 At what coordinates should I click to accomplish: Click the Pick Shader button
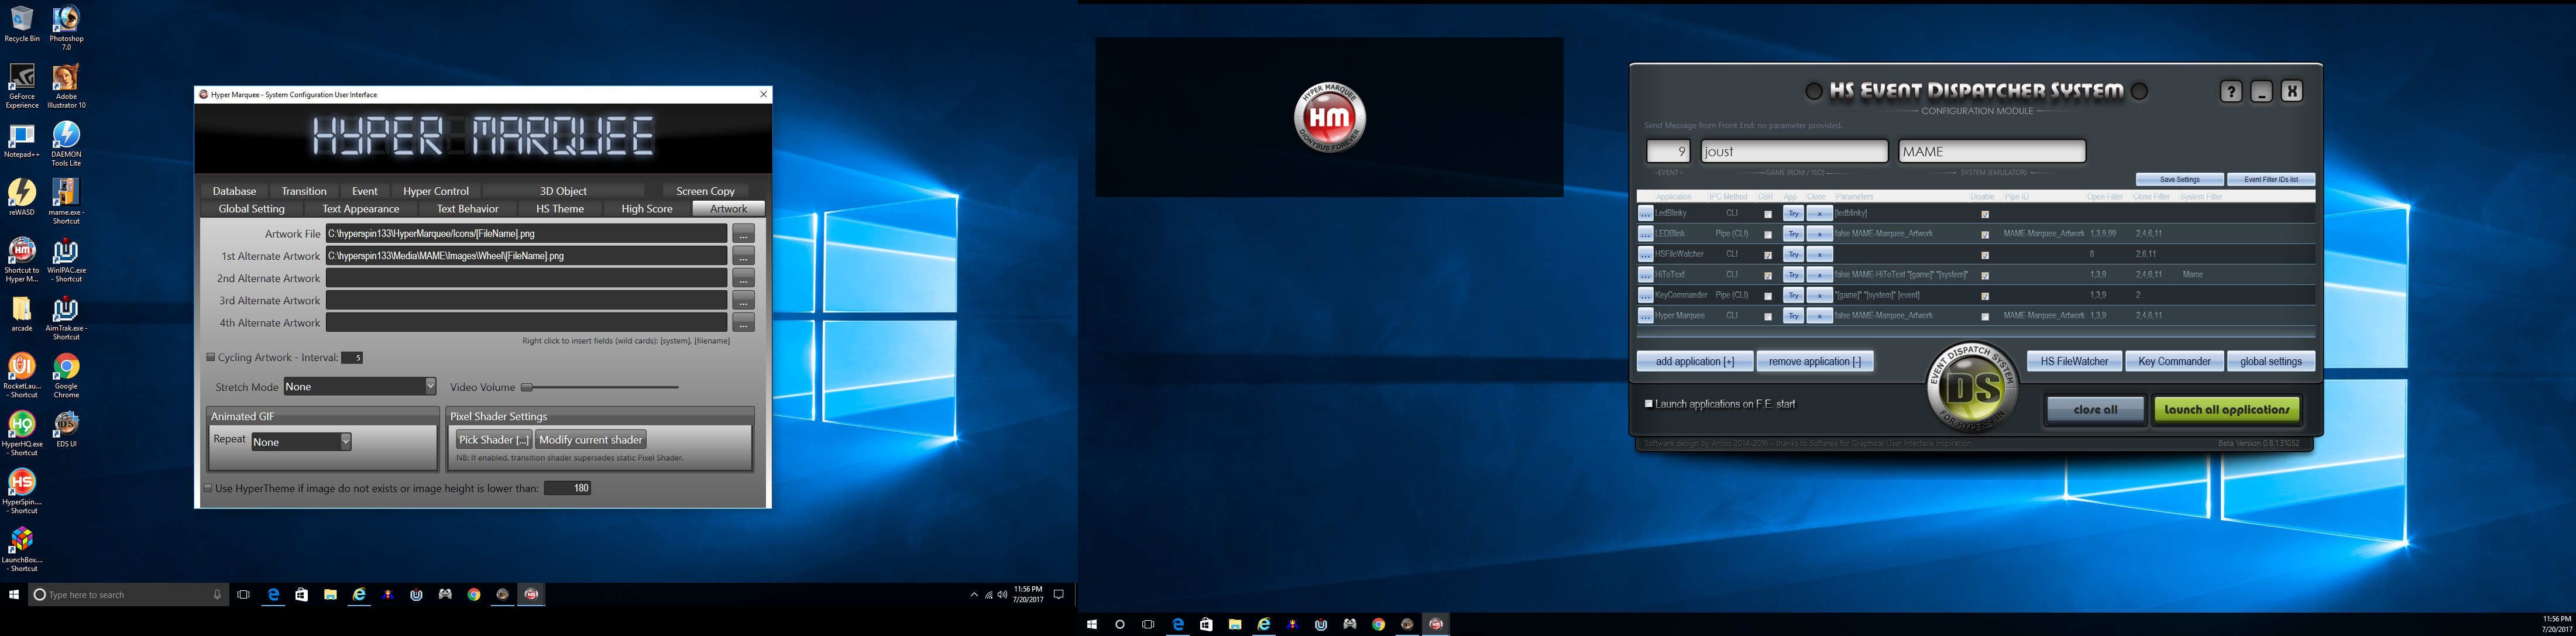(x=494, y=440)
